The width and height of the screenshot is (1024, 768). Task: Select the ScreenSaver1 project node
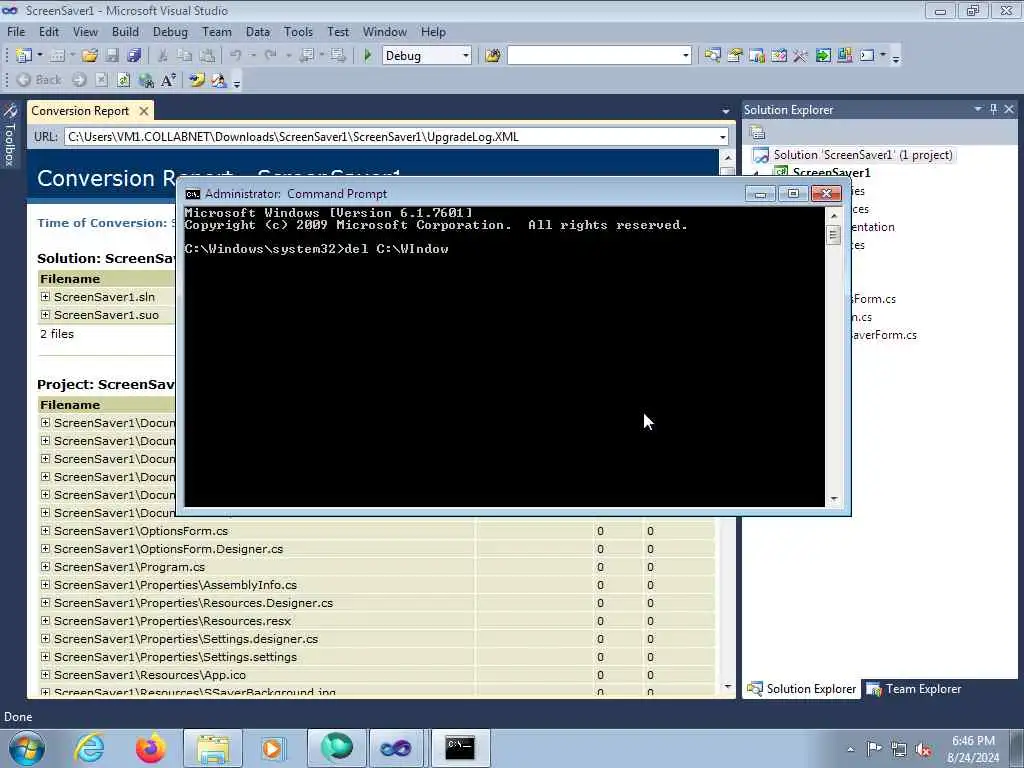pos(831,172)
